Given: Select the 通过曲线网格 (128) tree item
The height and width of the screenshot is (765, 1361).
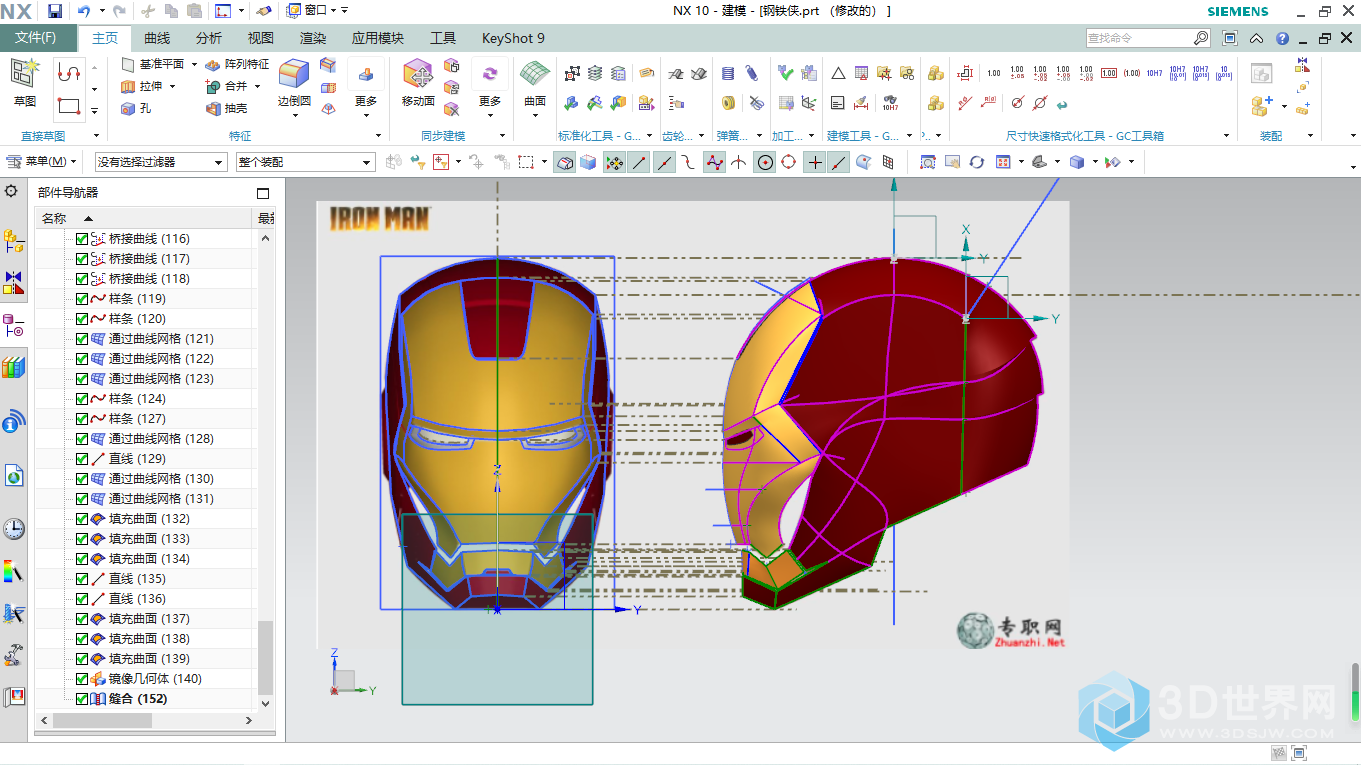Looking at the screenshot, I should pyautogui.click(x=161, y=439).
